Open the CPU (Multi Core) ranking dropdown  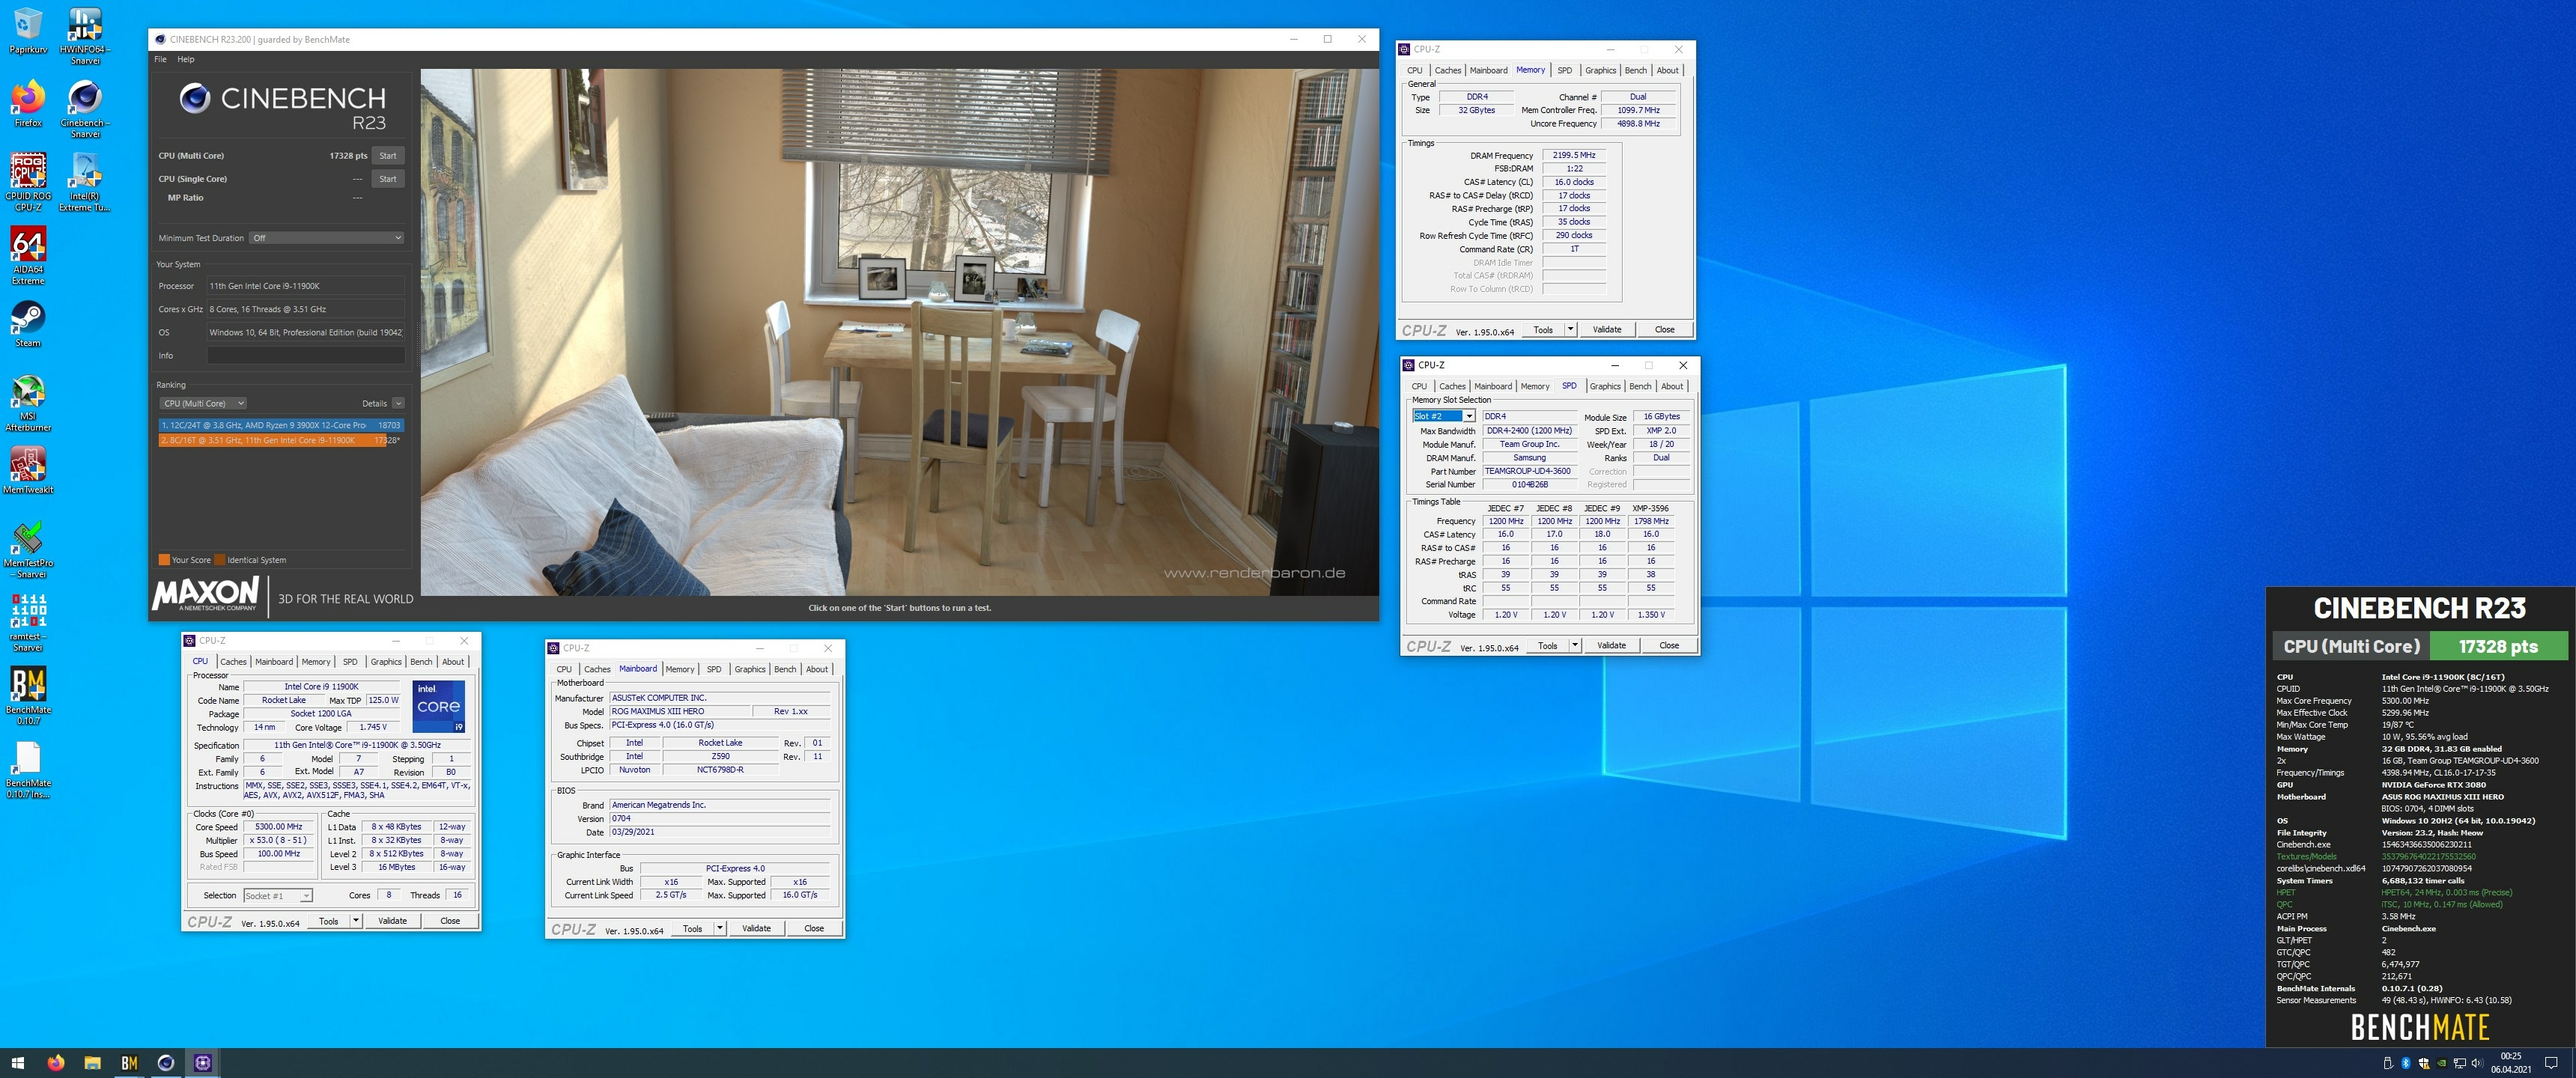click(203, 403)
